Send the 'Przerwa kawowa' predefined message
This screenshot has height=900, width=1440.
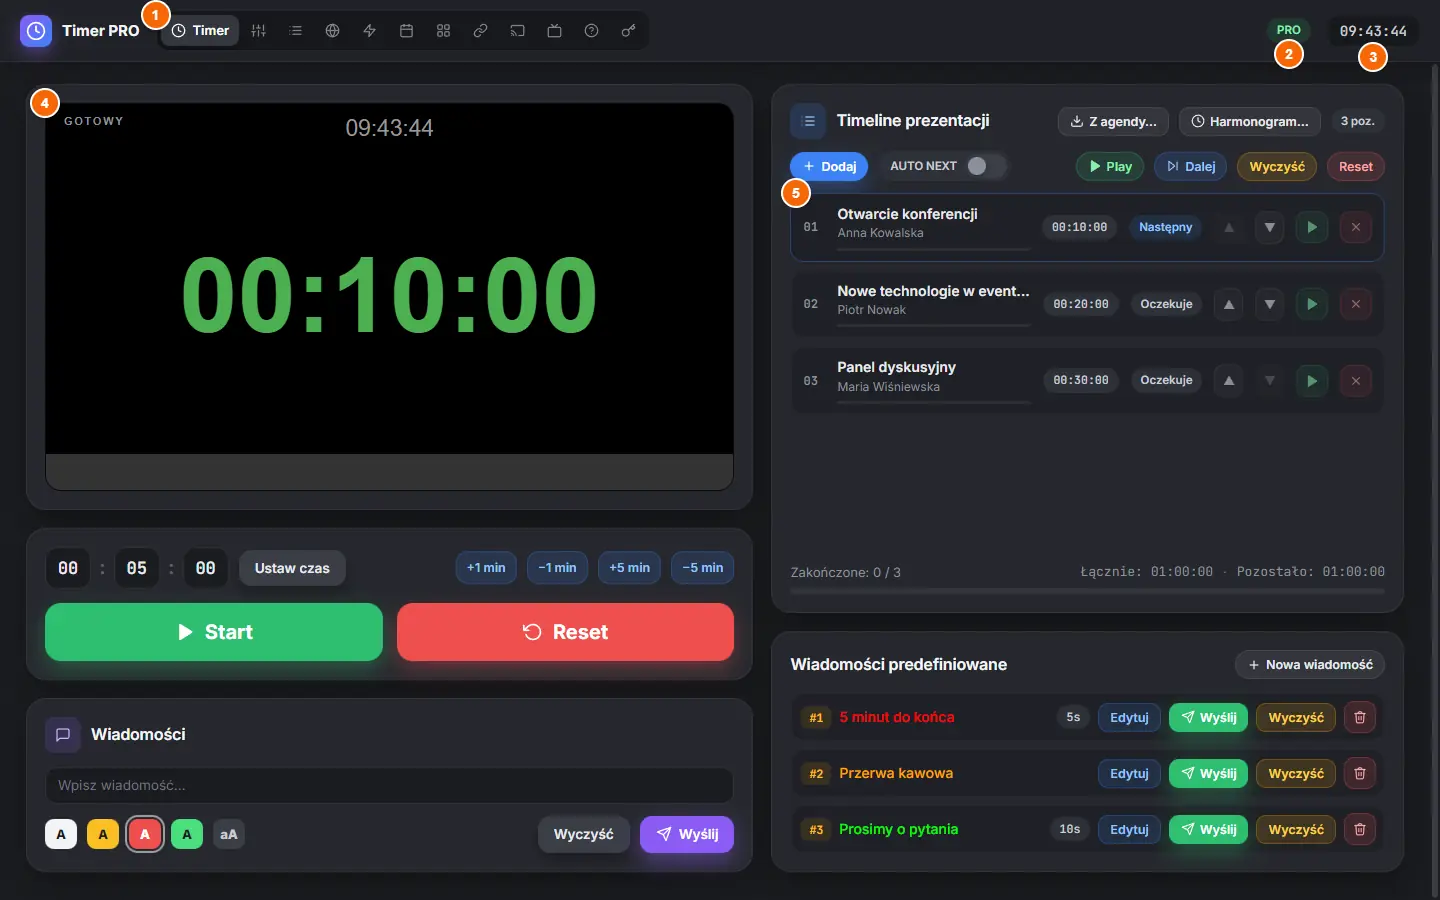tap(1208, 773)
